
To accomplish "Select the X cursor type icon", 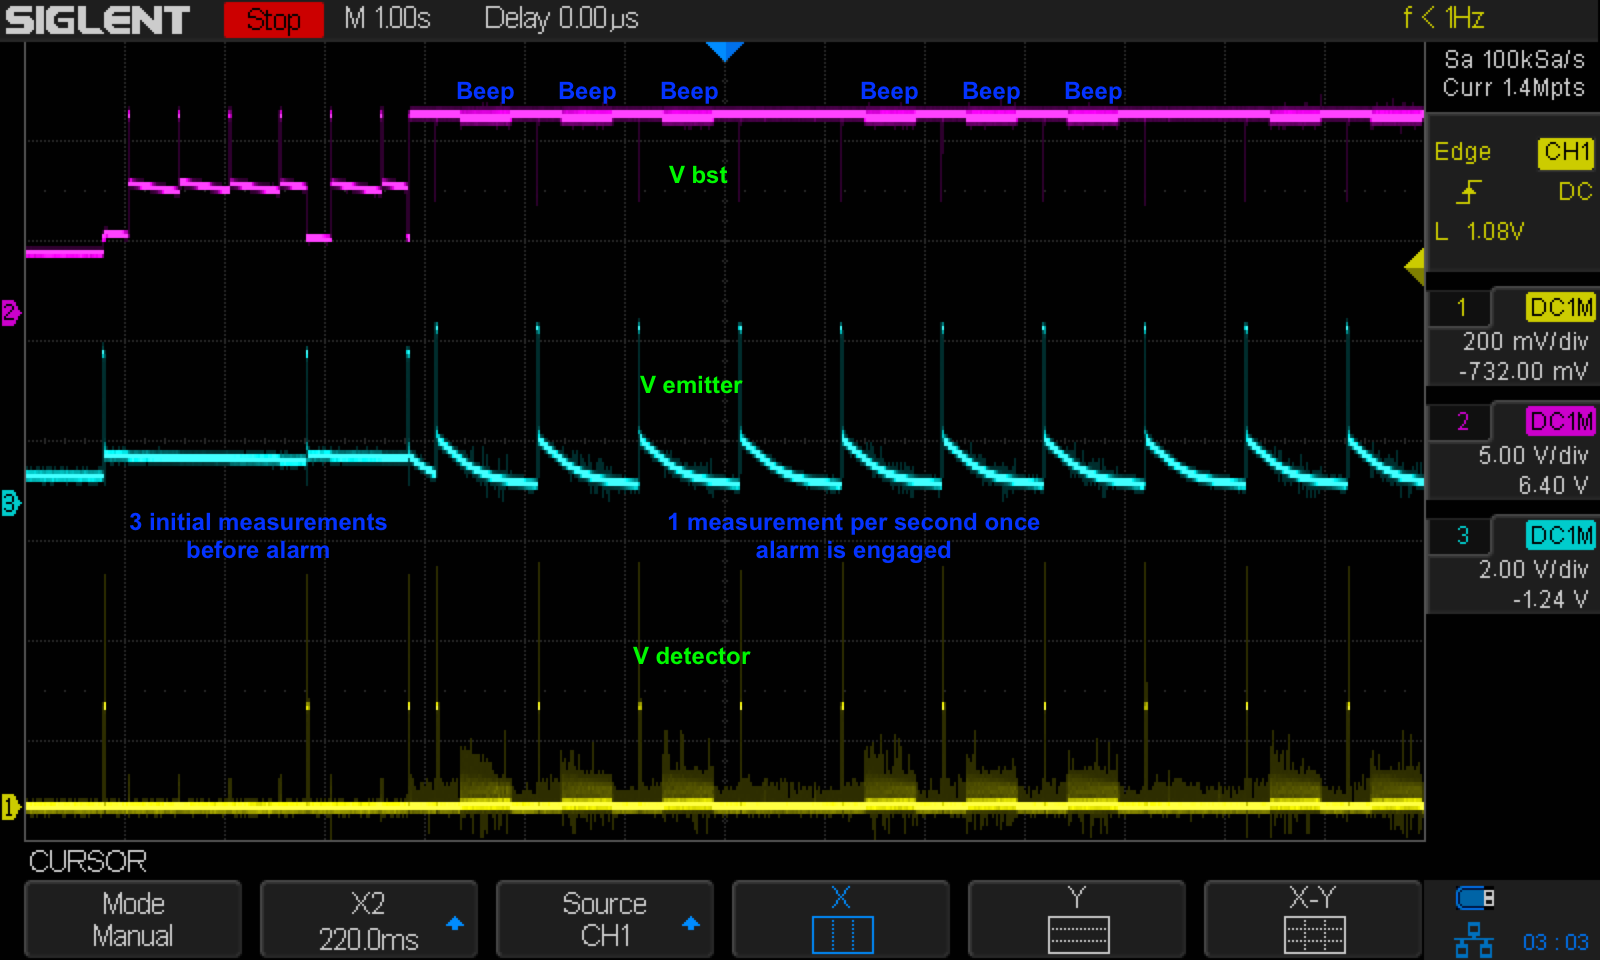I will [842, 934].
